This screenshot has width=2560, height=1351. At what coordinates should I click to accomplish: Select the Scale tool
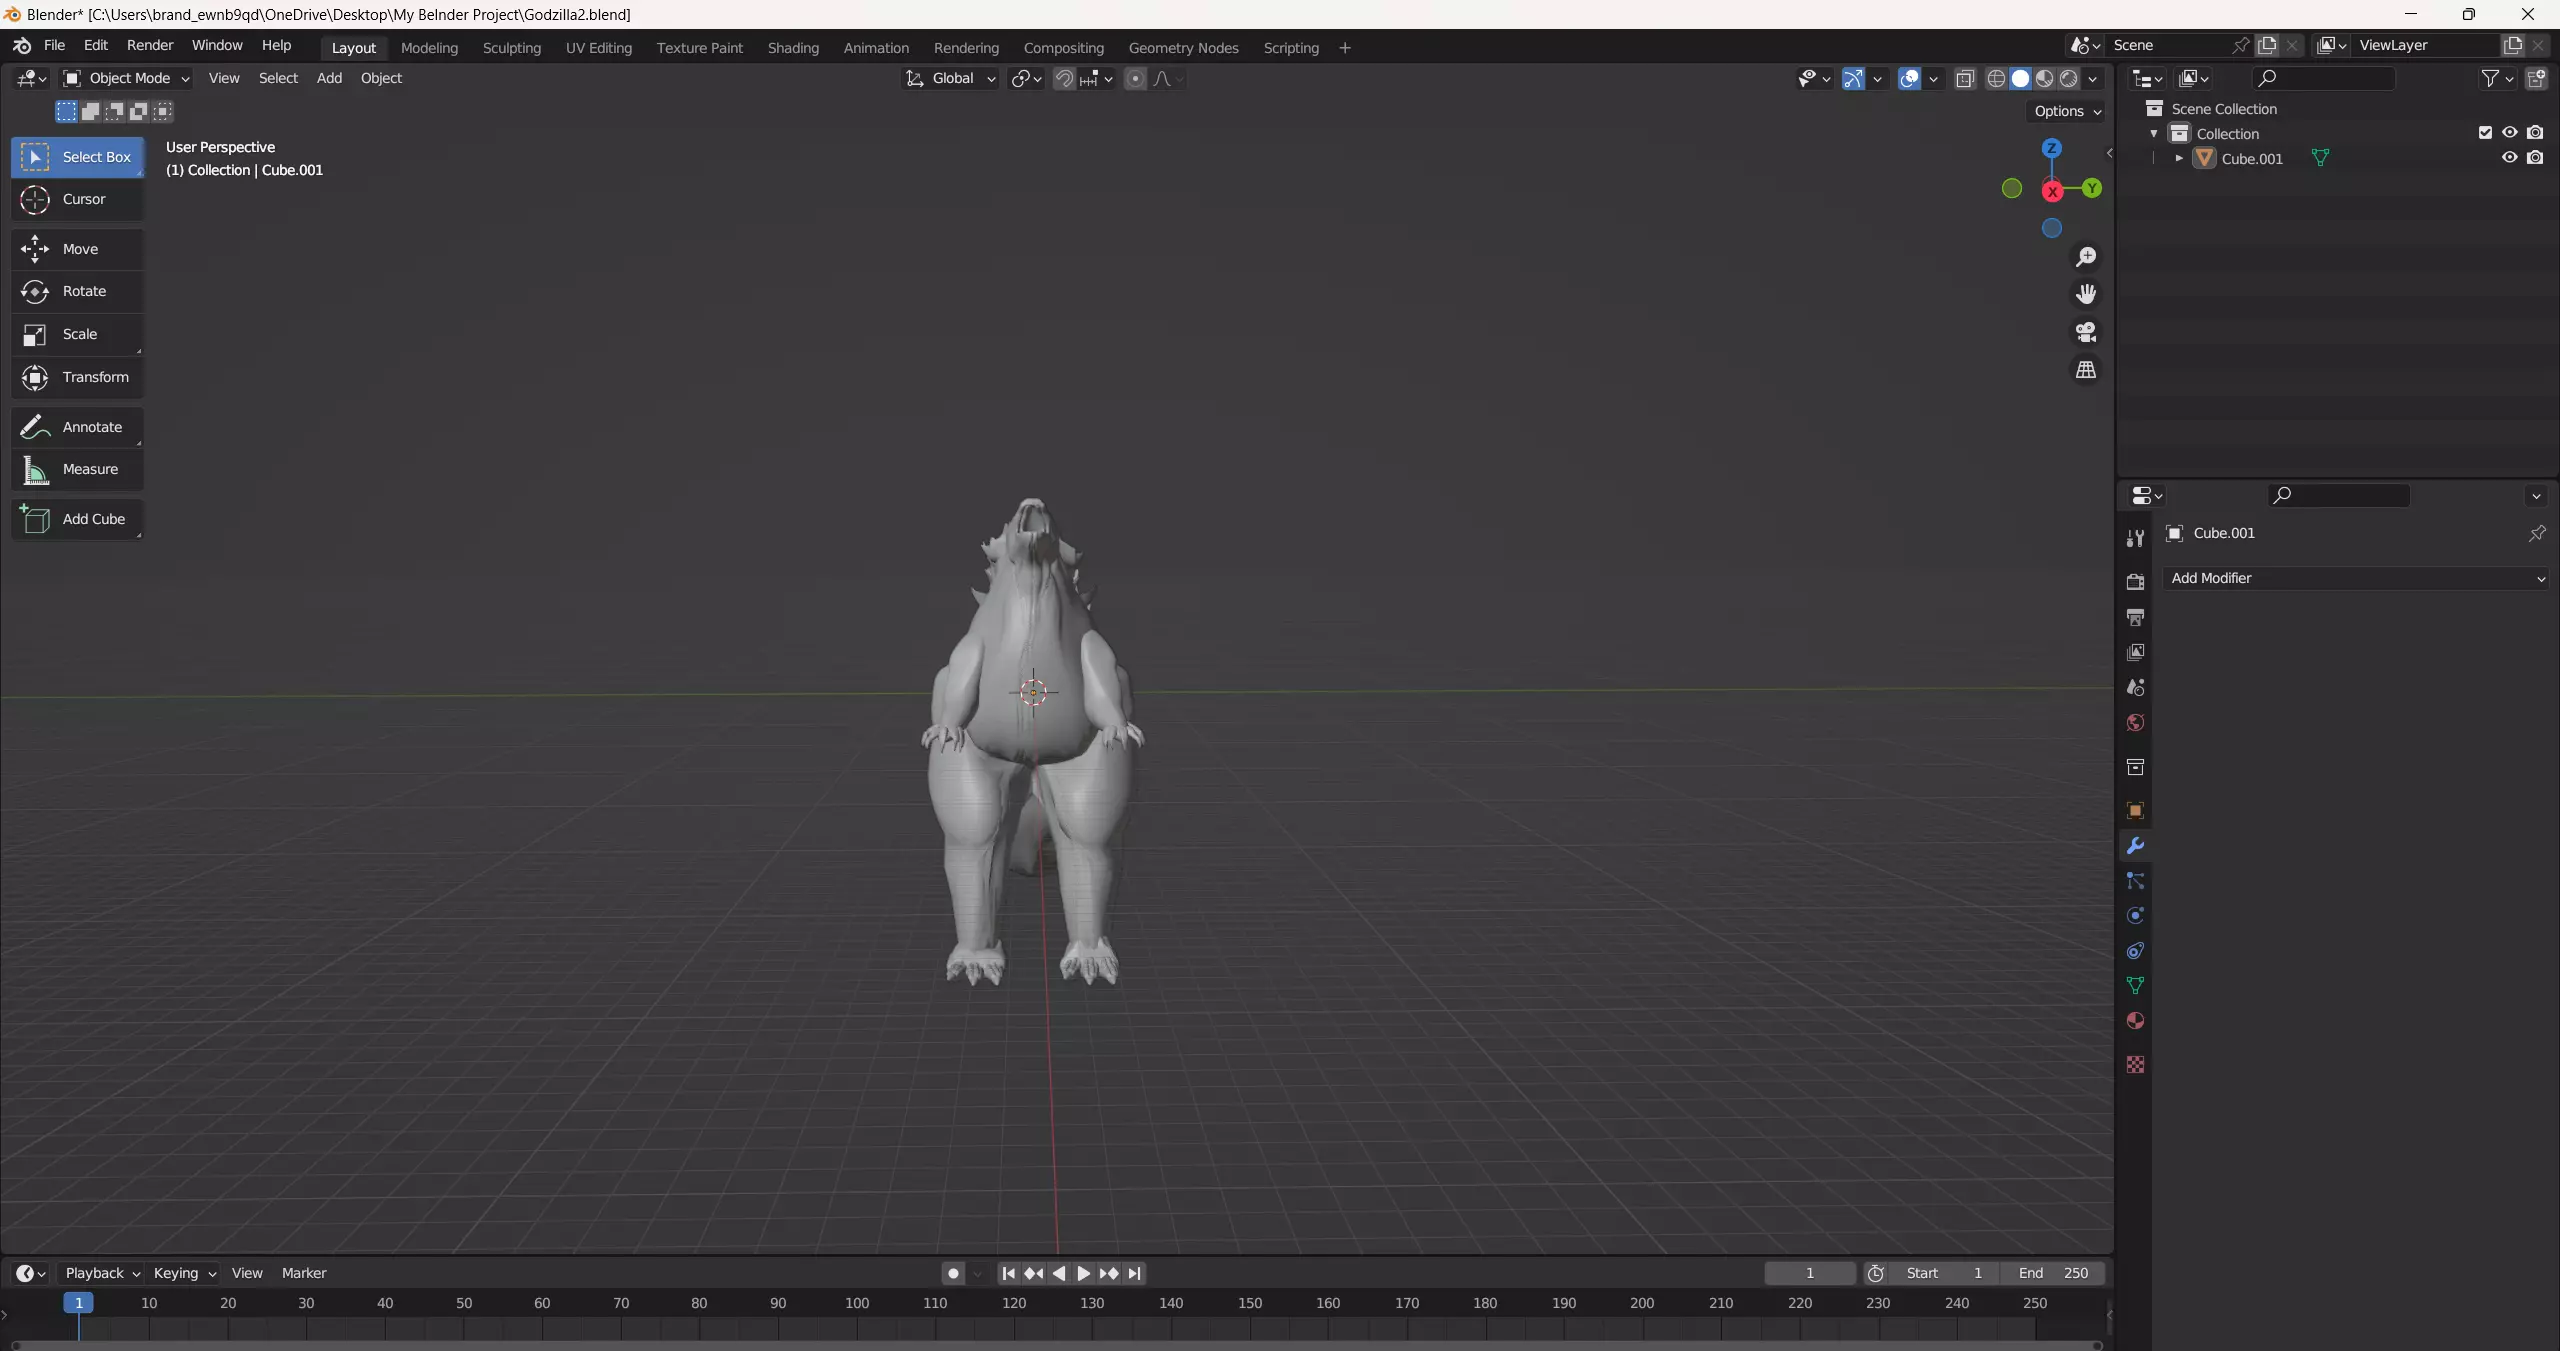tap(77, 334)
